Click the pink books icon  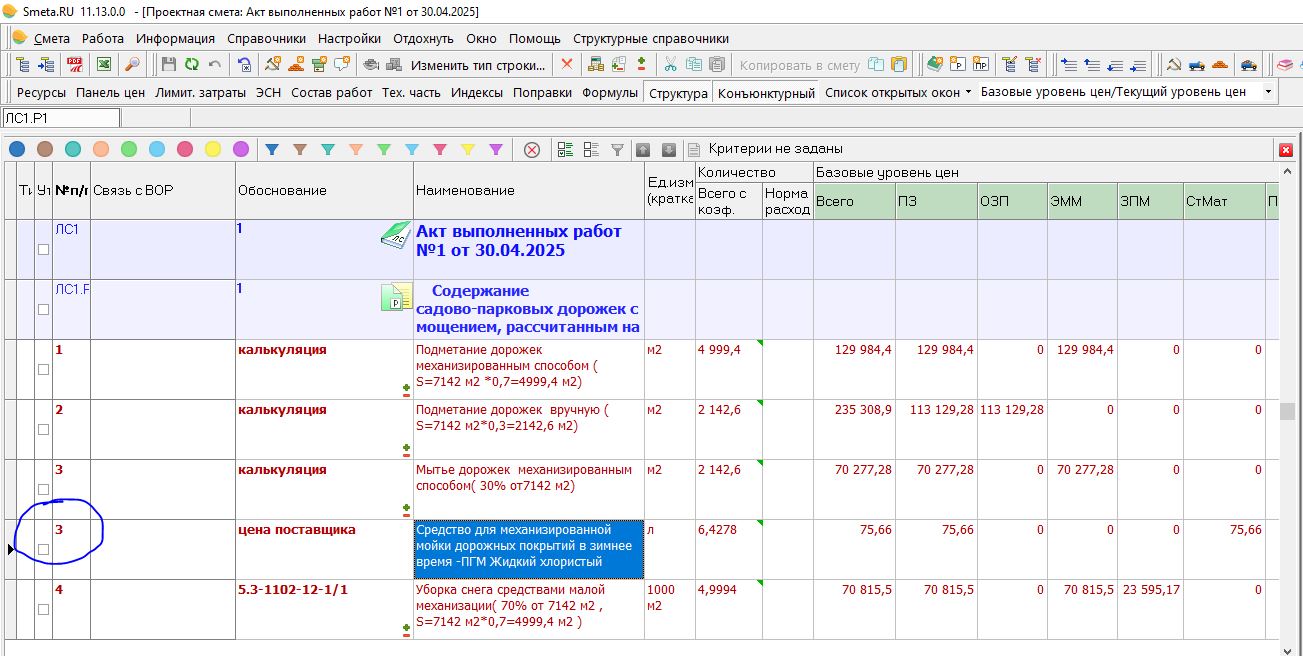(x=1285, y=65)
